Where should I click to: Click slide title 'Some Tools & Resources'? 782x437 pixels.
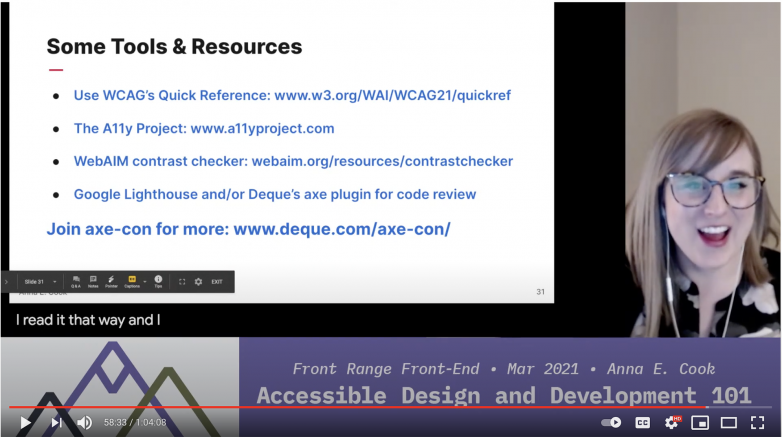pos(175,46)
